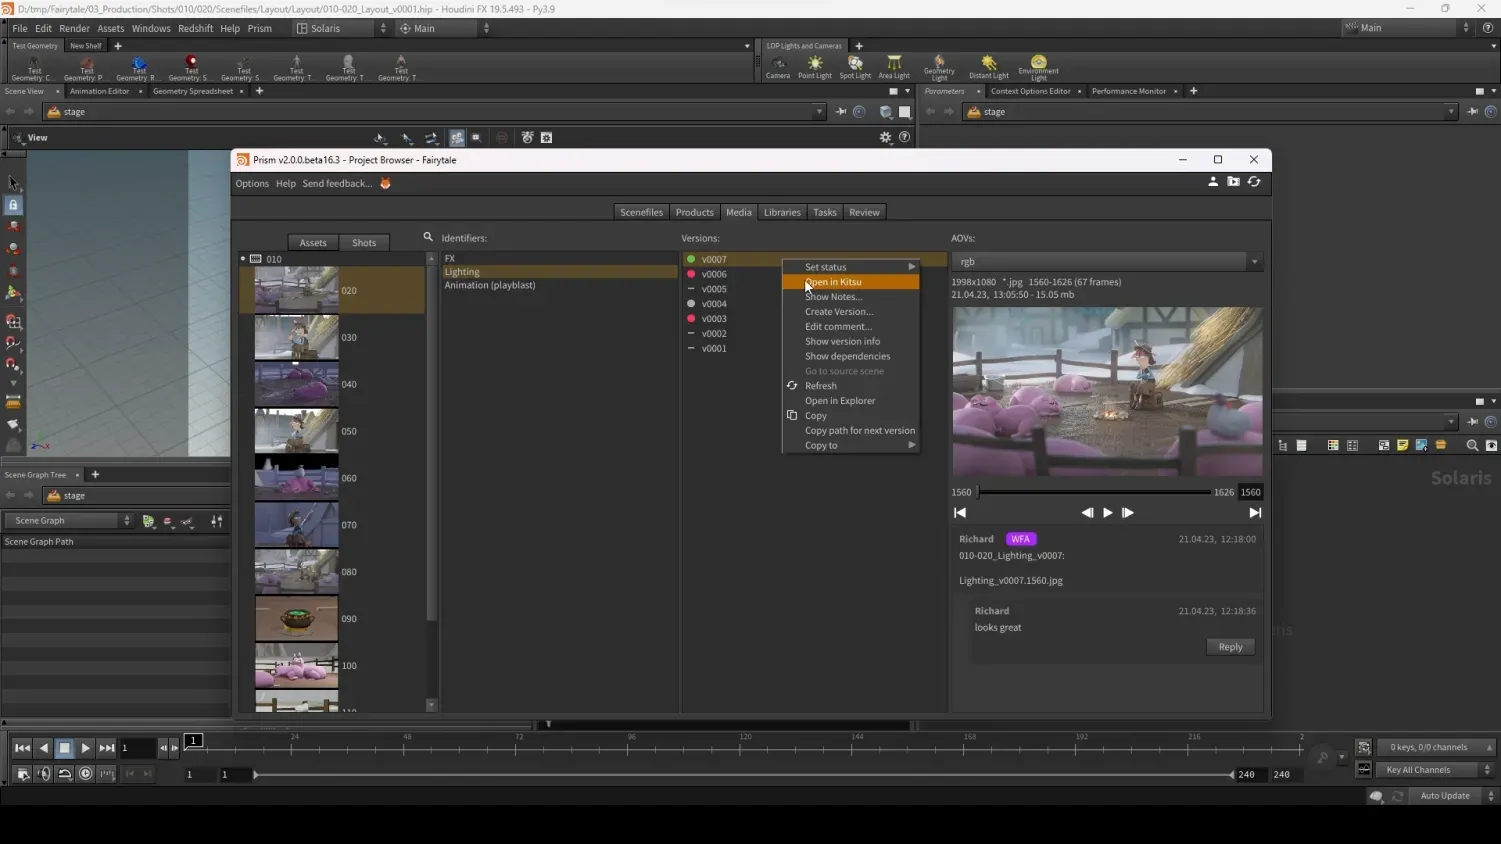Add a Camera from the shelf
This screenshot has height=844, width=1501.
777,66
